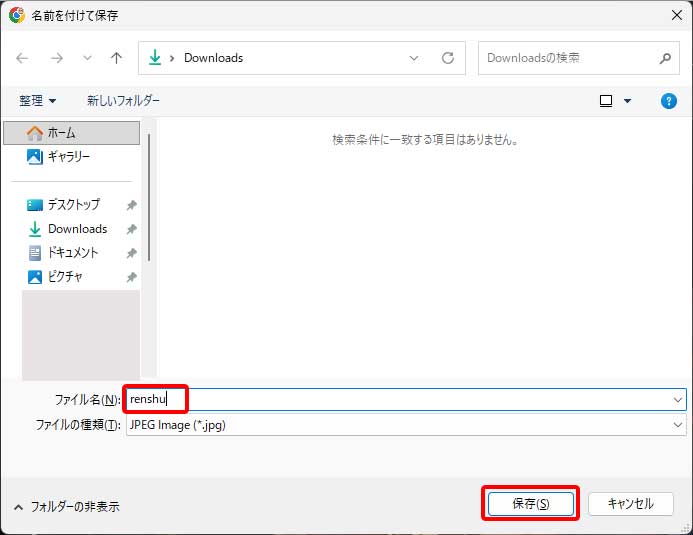Click the Forward navigation arrow
The image size is (693, 535).
[56, 58]
